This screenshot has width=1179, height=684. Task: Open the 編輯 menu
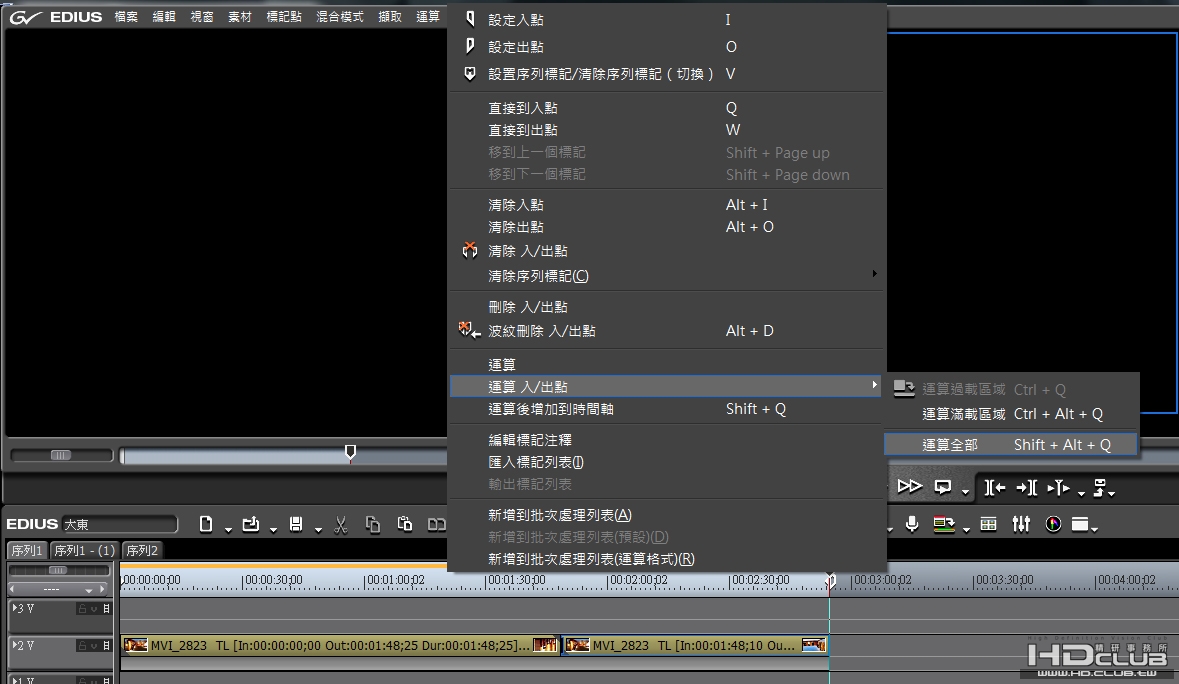pos(164,17)
